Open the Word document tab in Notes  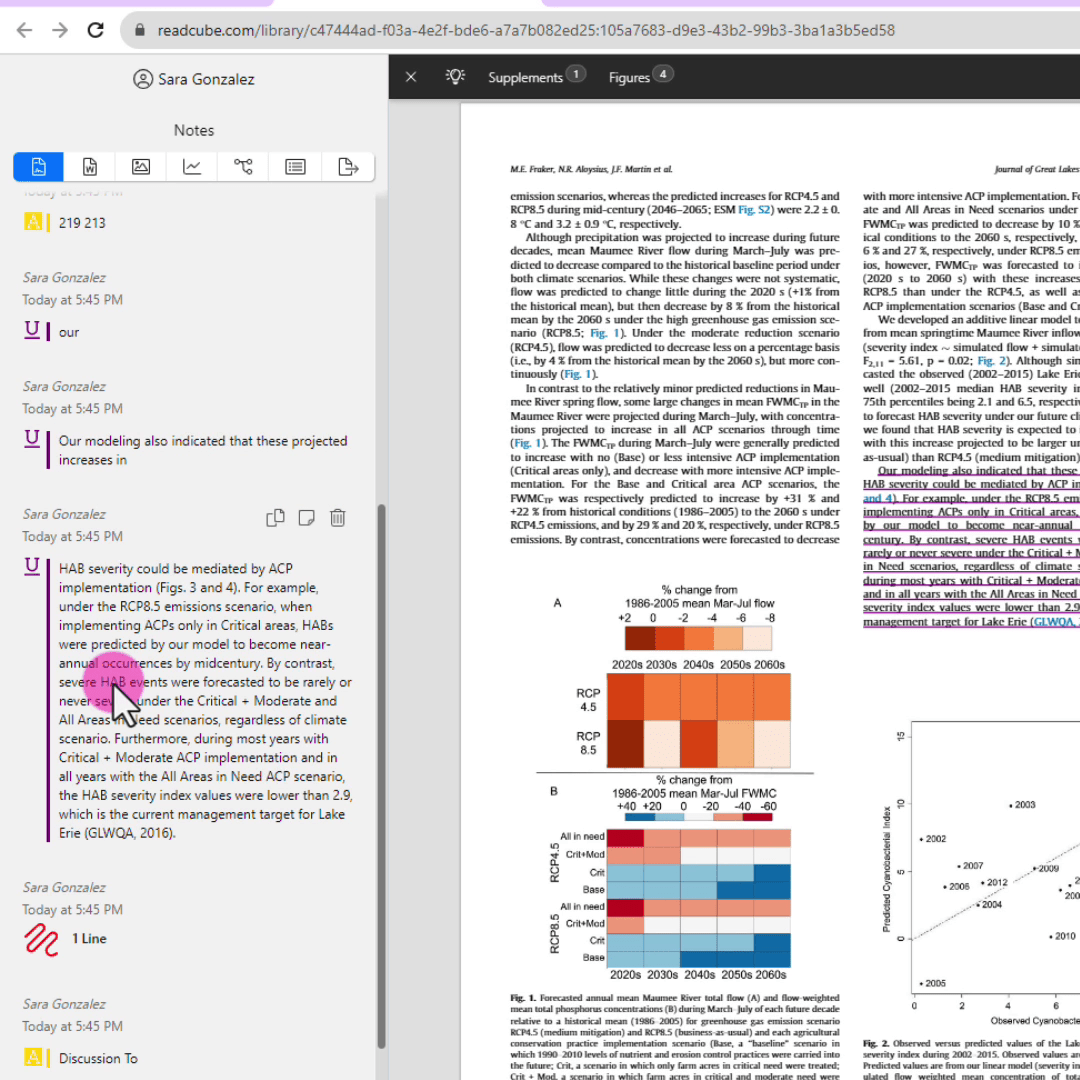pos(90,167)
